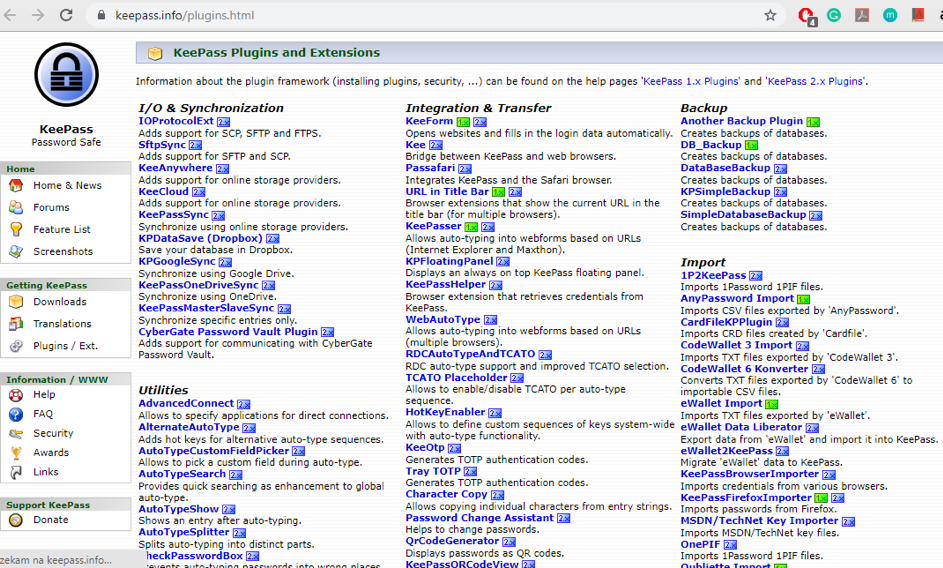Open the KeePassOneDriveSync link
943x568 pixels.
point(198,285)
